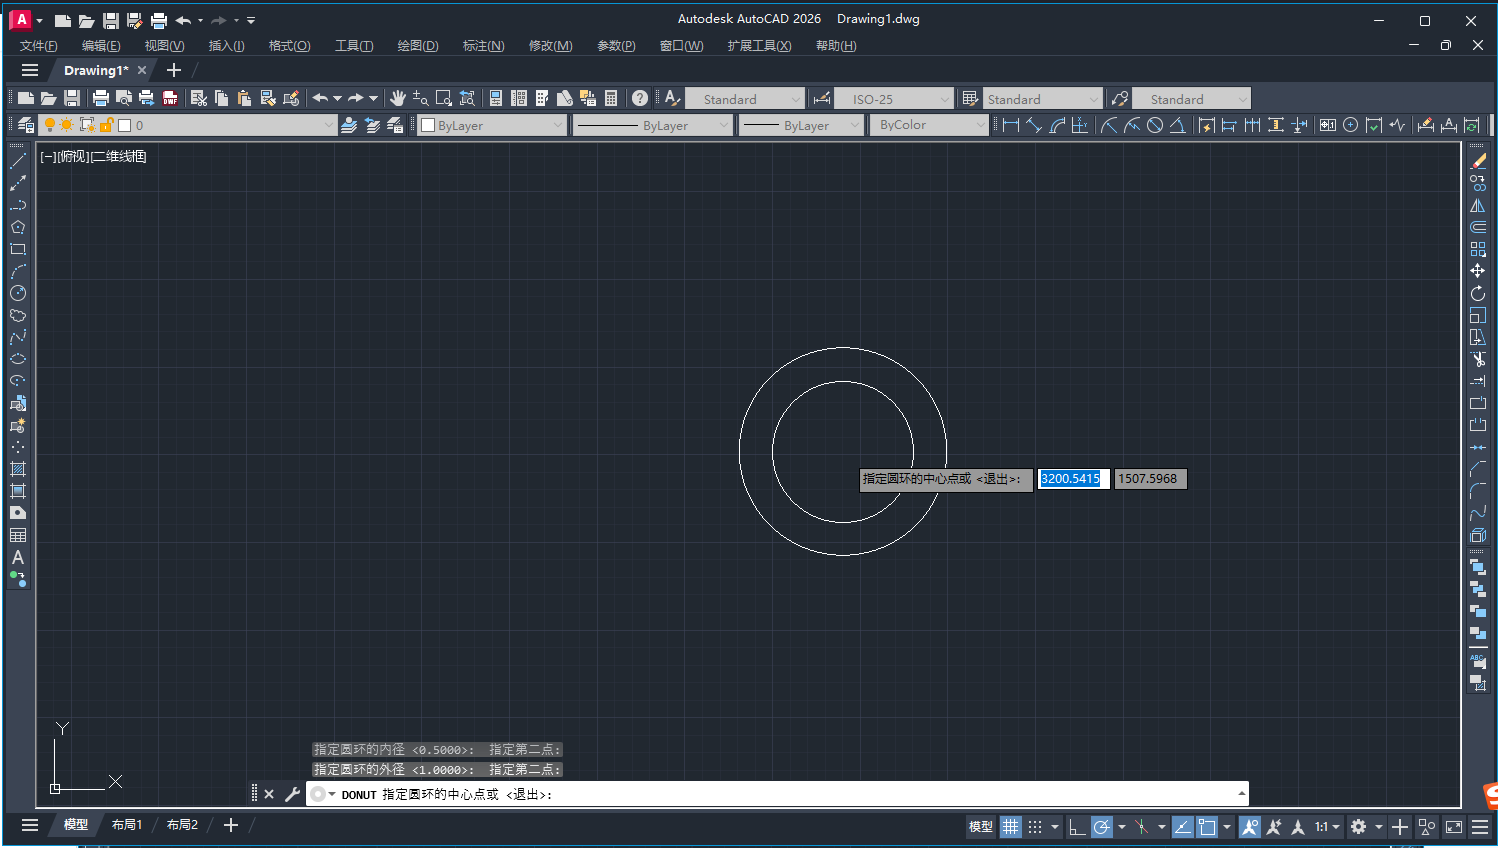Open the ByColor plot style control

(929, 124)
